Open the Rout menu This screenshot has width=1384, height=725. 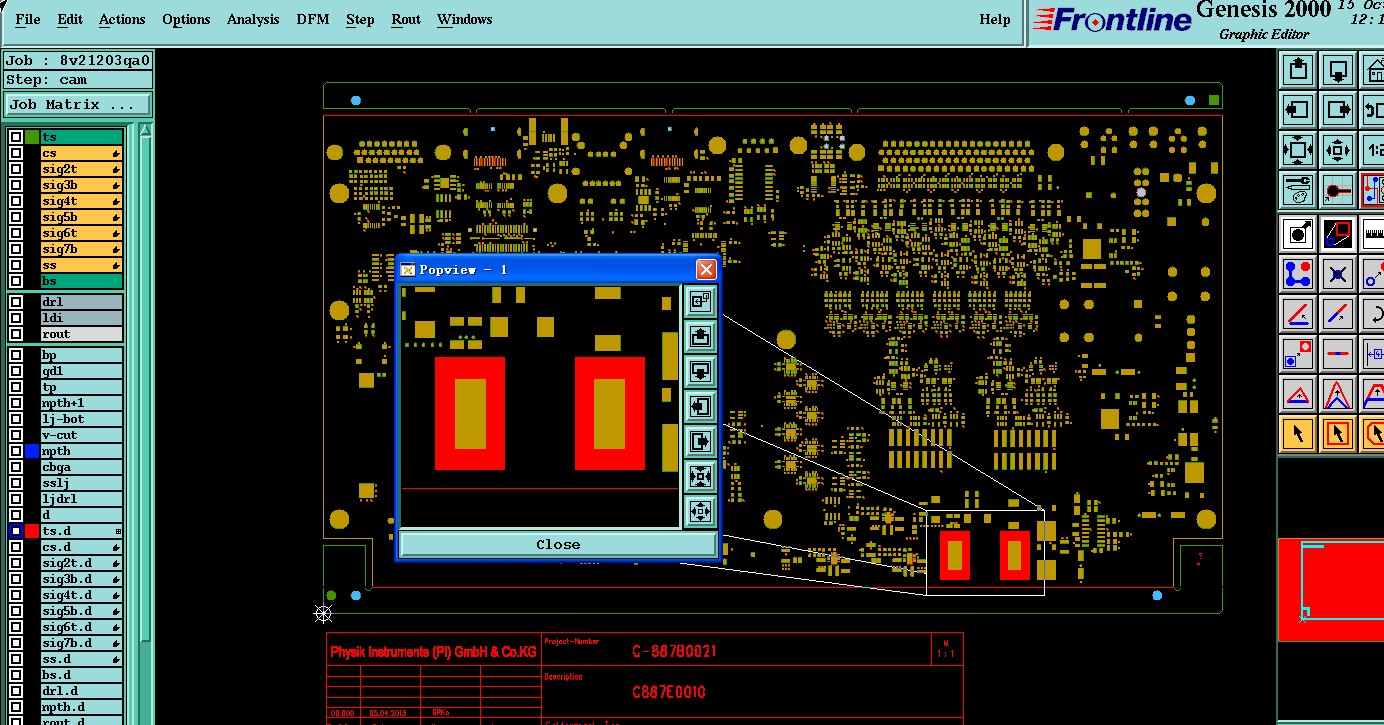(406, 19)
